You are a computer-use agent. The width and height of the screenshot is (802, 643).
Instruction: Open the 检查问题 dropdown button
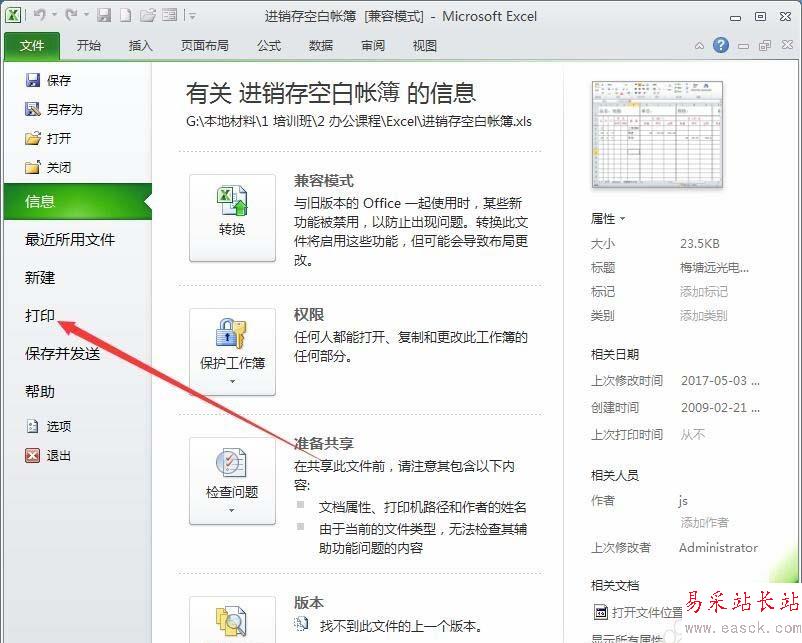(232, 480)
